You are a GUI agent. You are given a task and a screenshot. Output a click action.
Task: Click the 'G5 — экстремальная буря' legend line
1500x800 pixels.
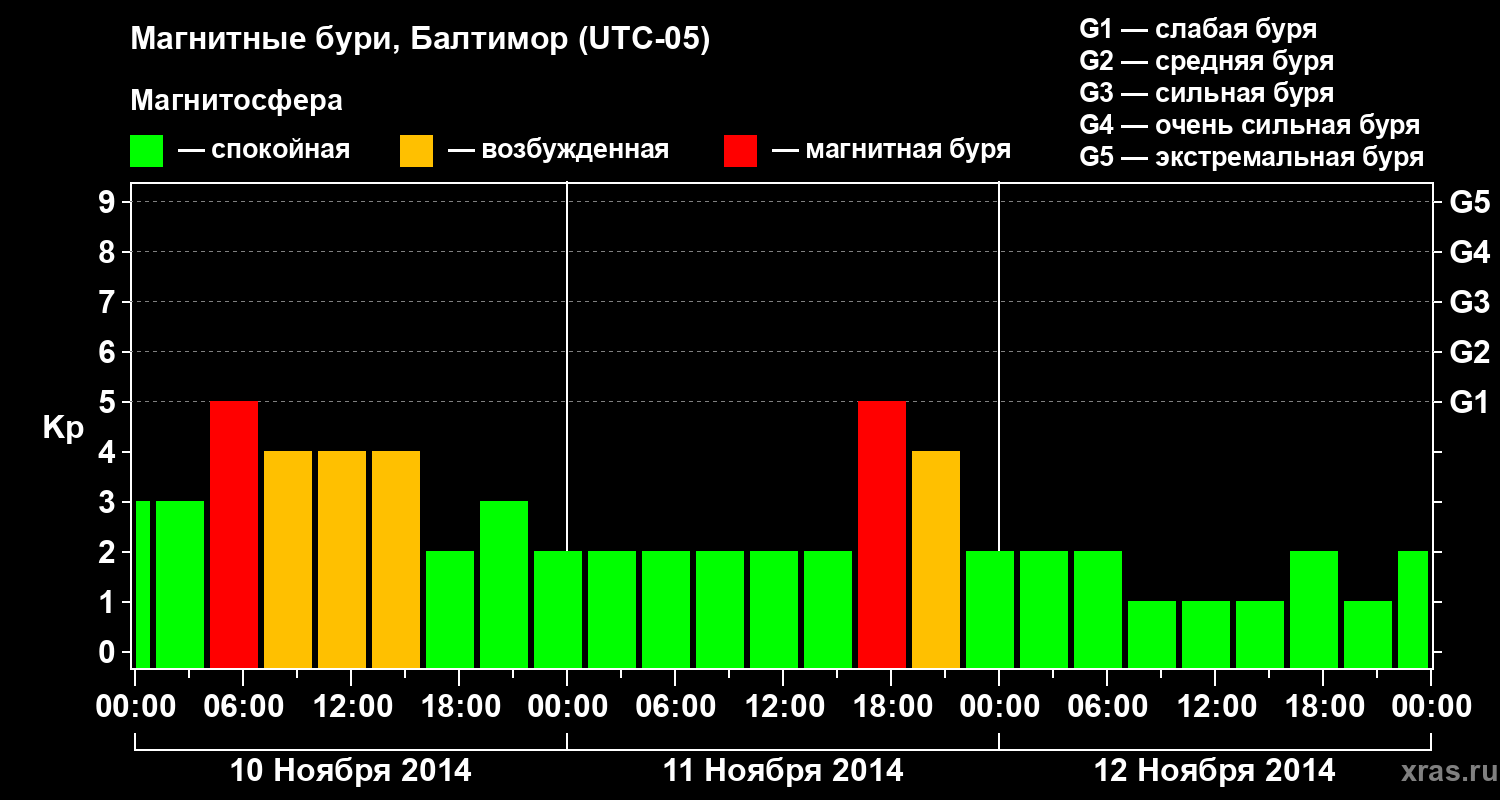point(1252,157)
